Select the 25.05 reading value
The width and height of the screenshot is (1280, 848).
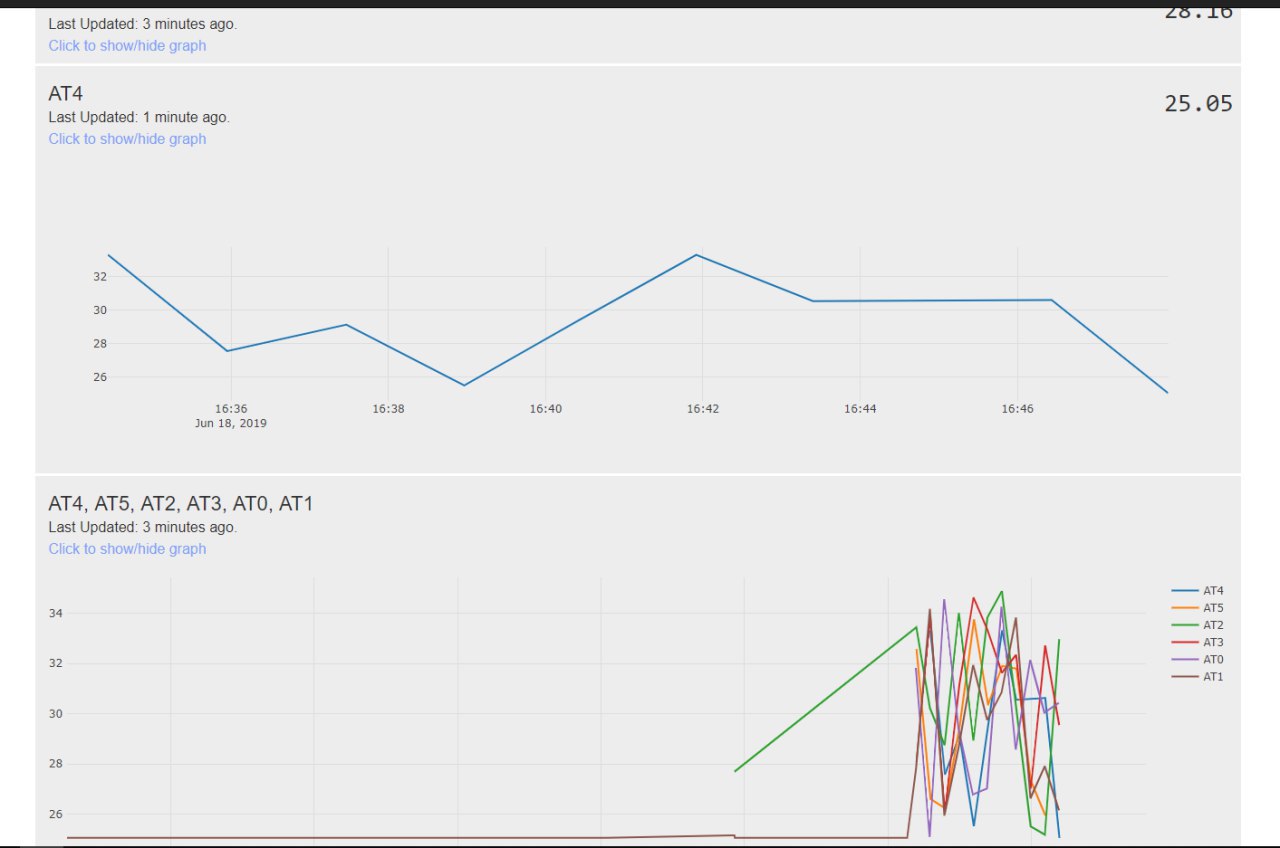pyautogui.click(x=1198, y=103)
